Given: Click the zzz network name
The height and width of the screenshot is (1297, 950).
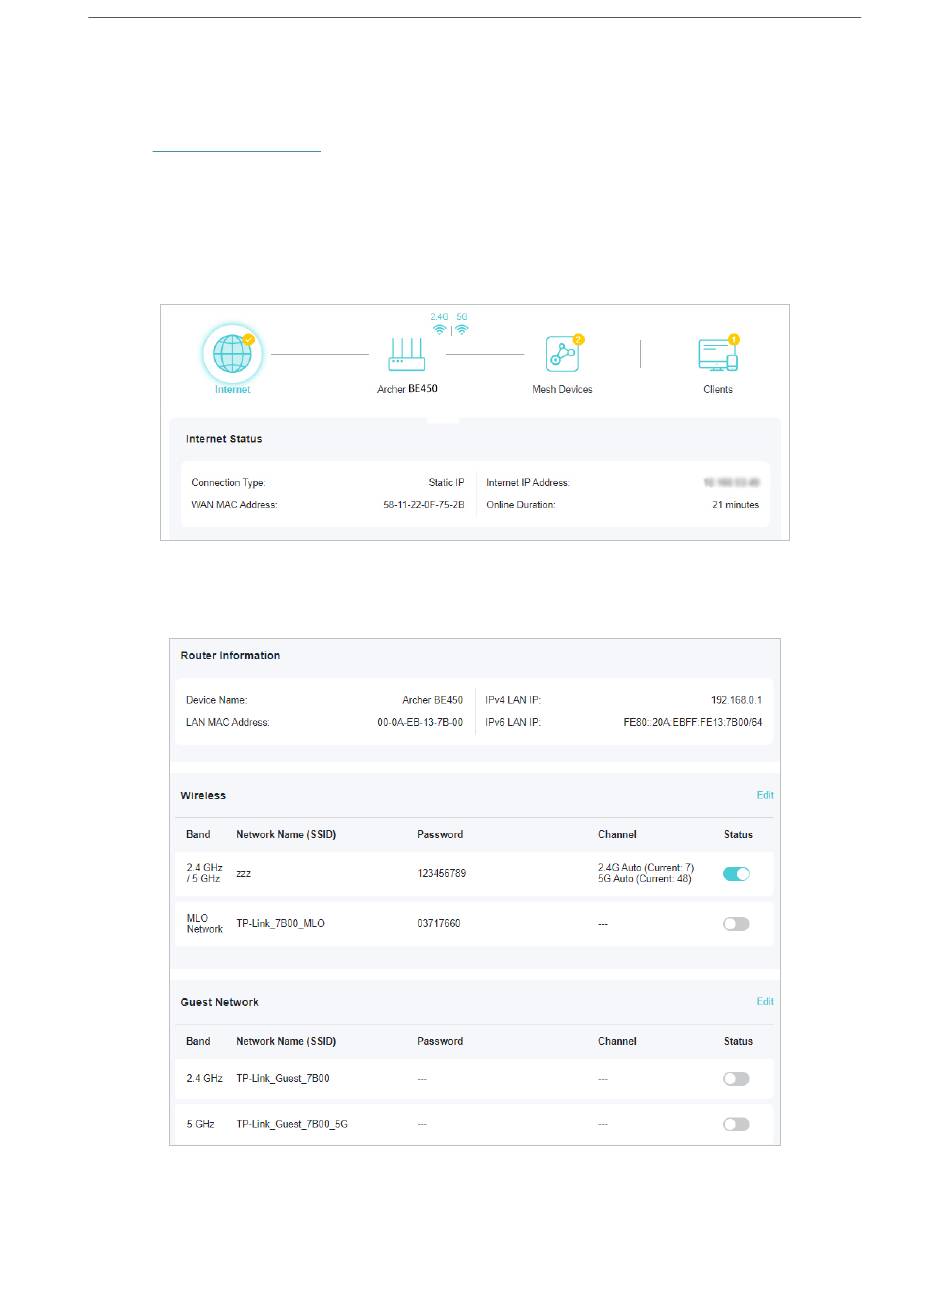Looking at the screenshot, I should click(244, 874).
